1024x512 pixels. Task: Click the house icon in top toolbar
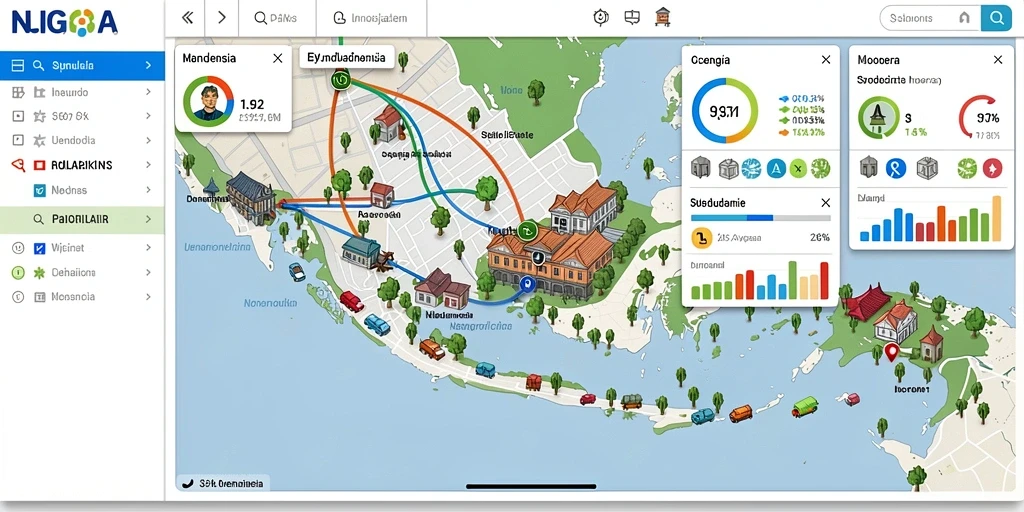point(662,18)
